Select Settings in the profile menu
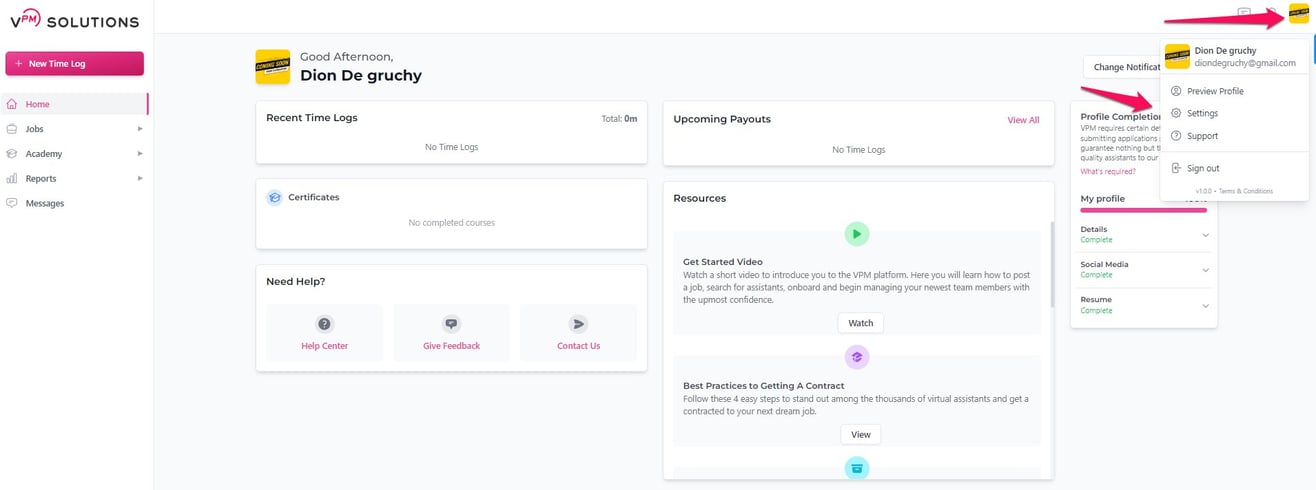1316x490 pixels. click(x=1202, y=113)
